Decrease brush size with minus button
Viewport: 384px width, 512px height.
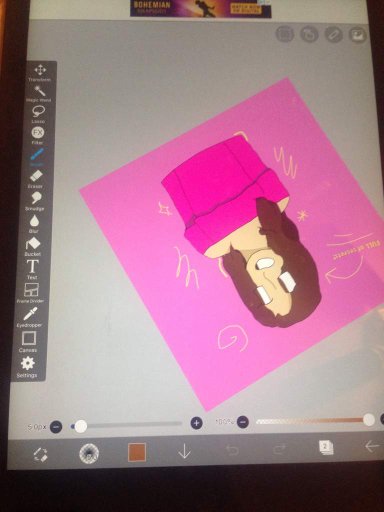56,427
